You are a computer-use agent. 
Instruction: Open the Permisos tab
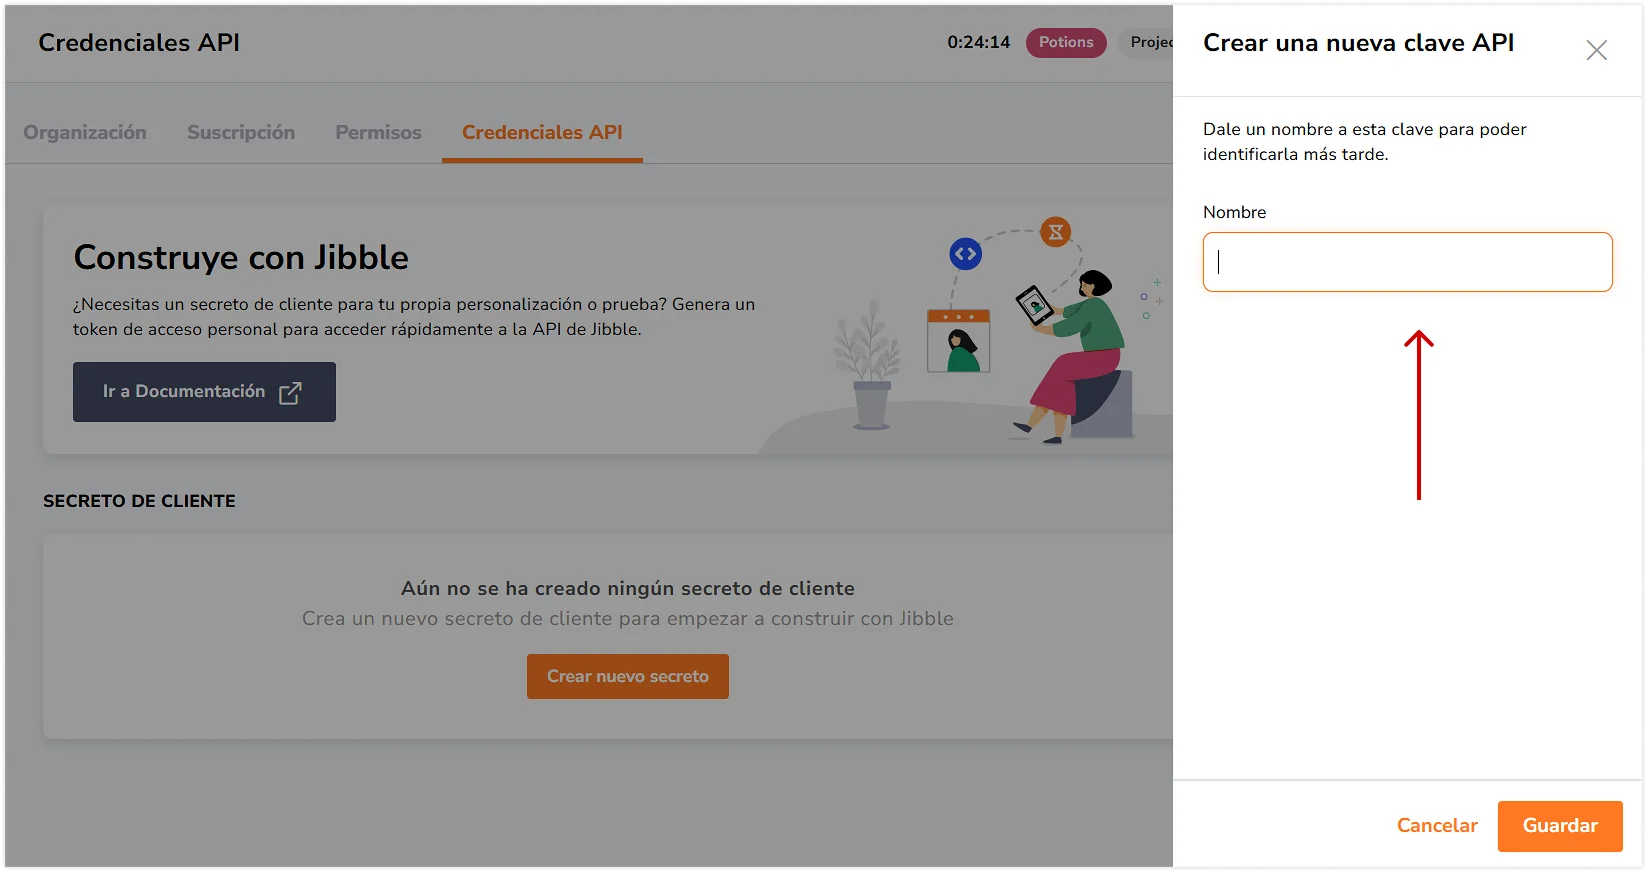378,132
